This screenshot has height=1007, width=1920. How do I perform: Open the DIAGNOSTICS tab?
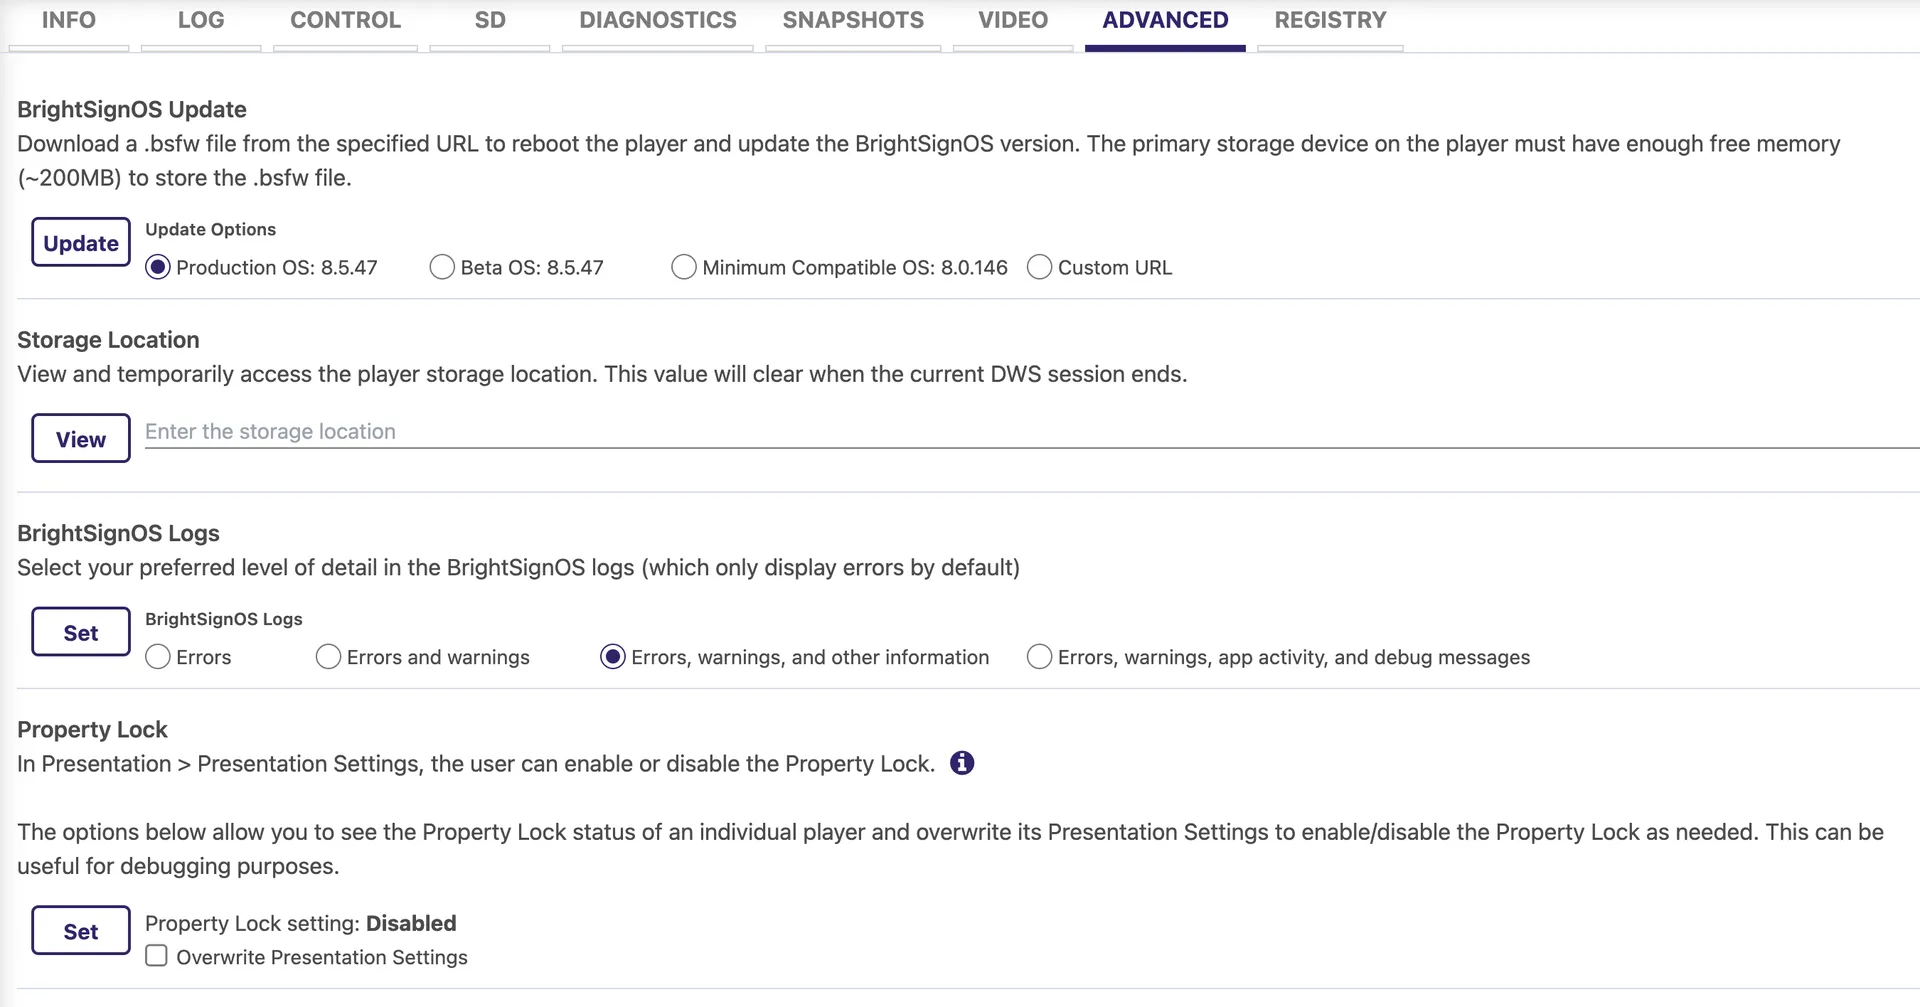658,22
